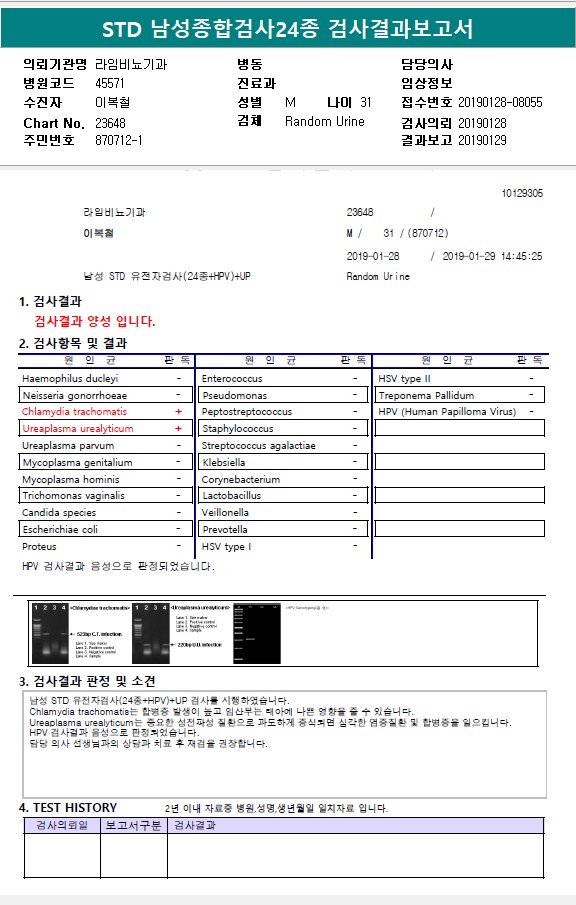The width and height of the screenshot is (576, 905).
Task: Select the HPV (Human Papilloma Virus) row
Action: click(x=460, y=412)
